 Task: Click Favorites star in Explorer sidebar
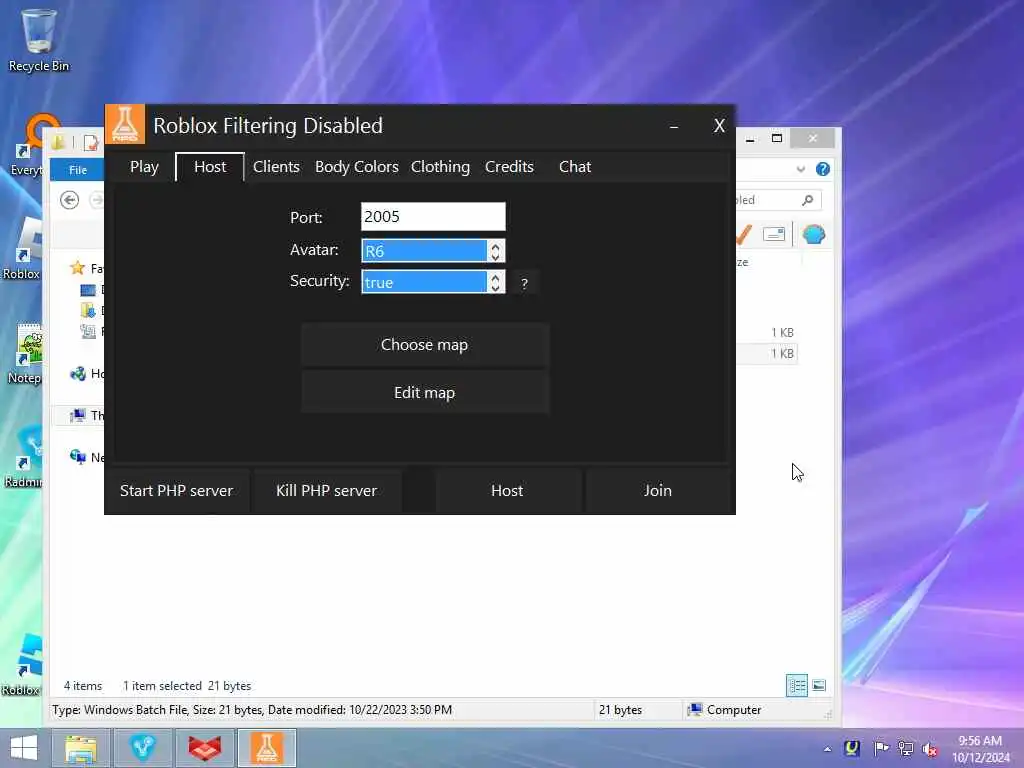(78, 268)
